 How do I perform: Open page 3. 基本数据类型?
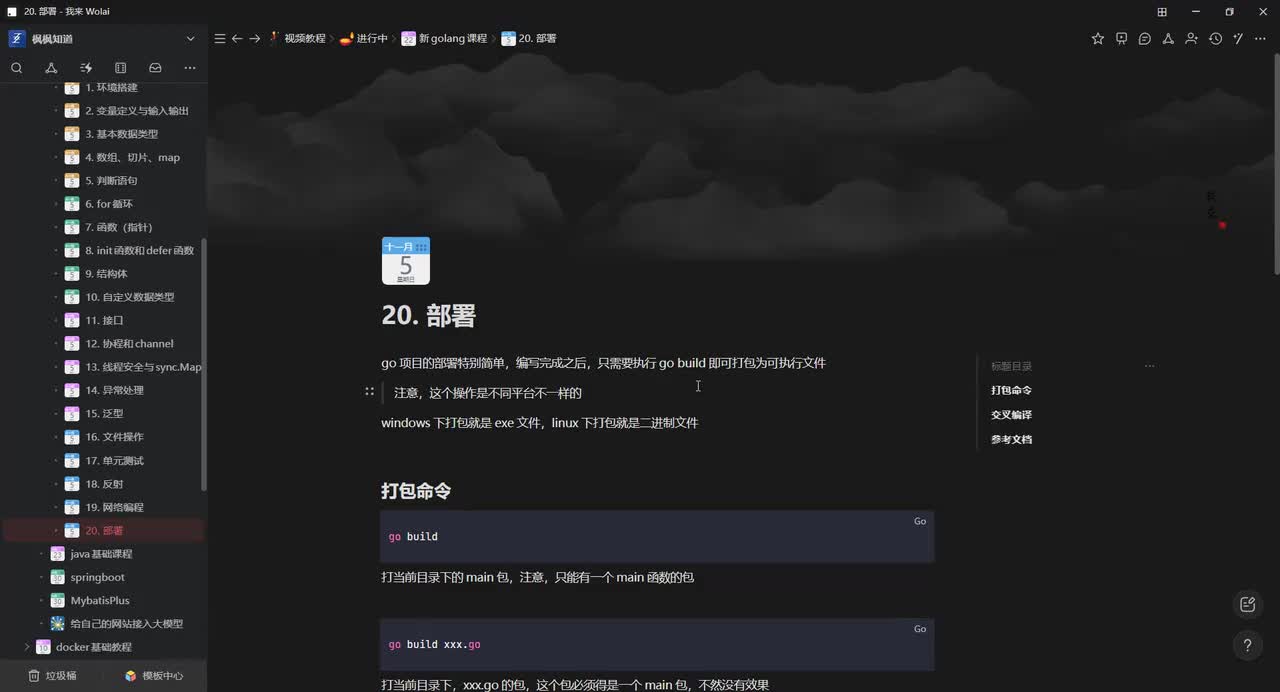coord(122,134)
